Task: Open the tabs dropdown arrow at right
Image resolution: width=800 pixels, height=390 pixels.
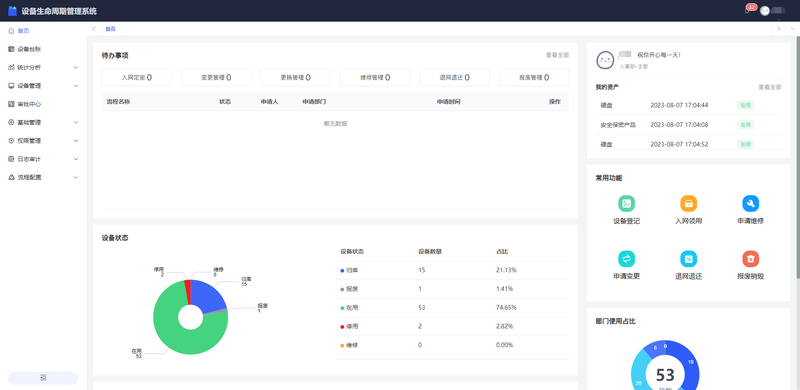Action: [x=793, y=29]
